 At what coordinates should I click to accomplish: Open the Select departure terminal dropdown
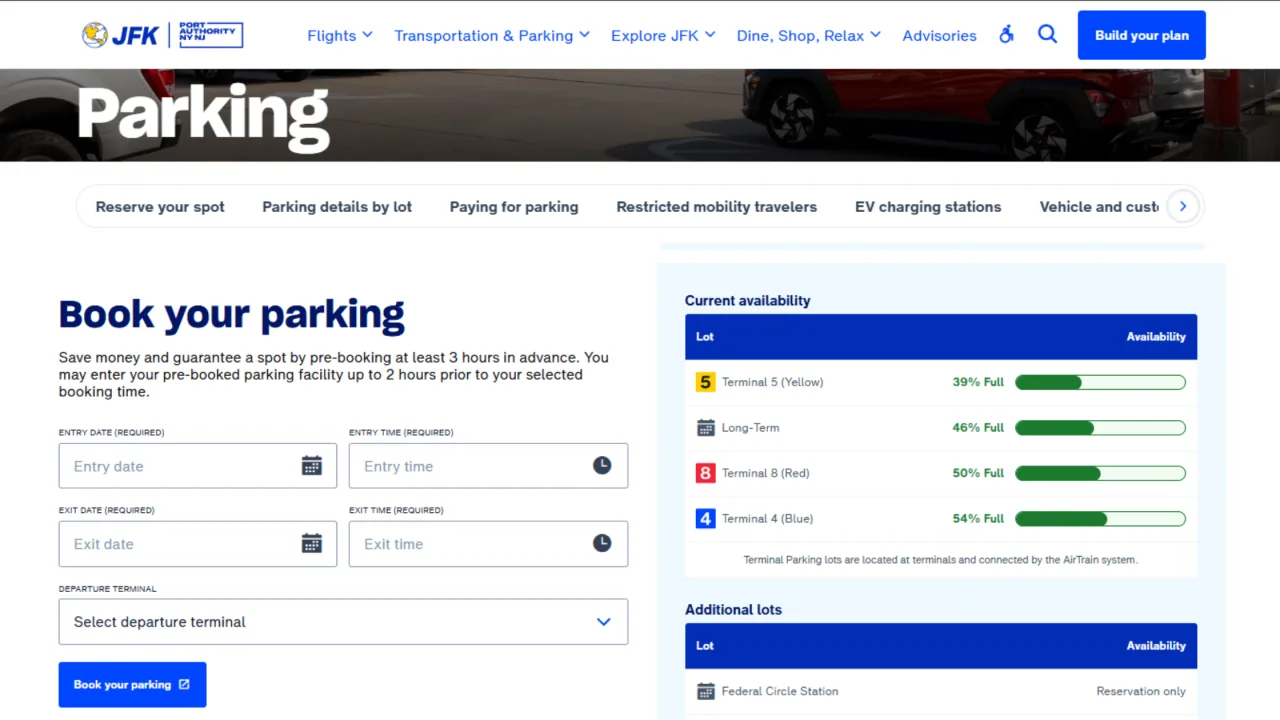point(343,622)
